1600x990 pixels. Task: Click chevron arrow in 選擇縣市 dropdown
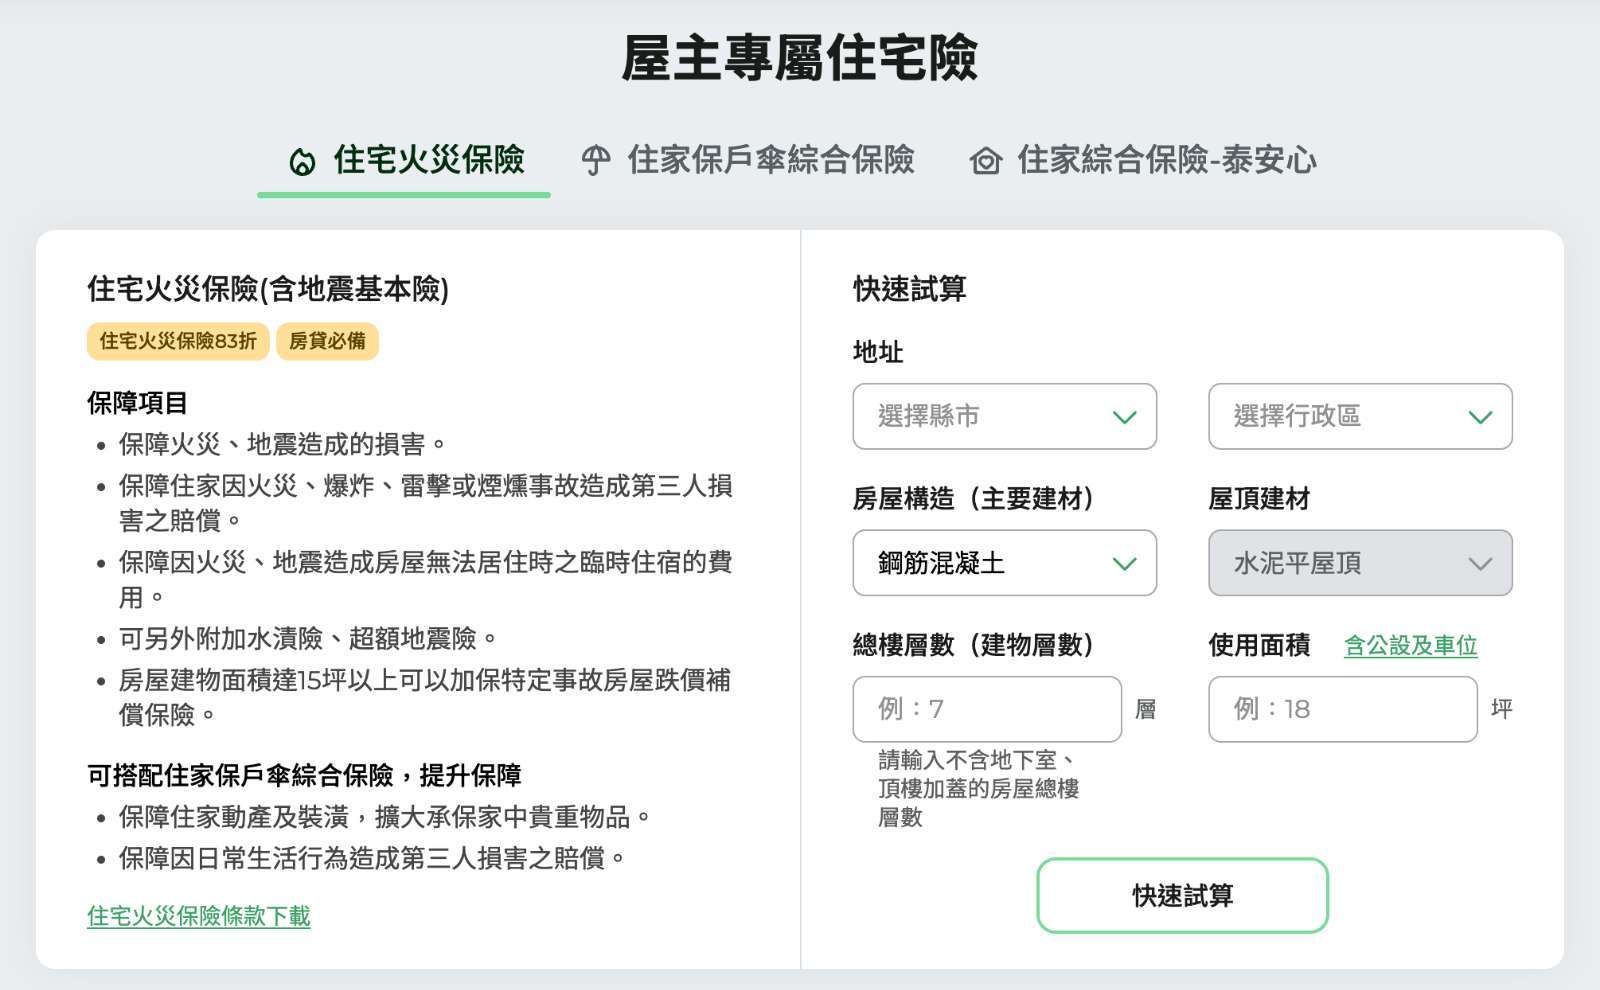[x=1124, y=417]
